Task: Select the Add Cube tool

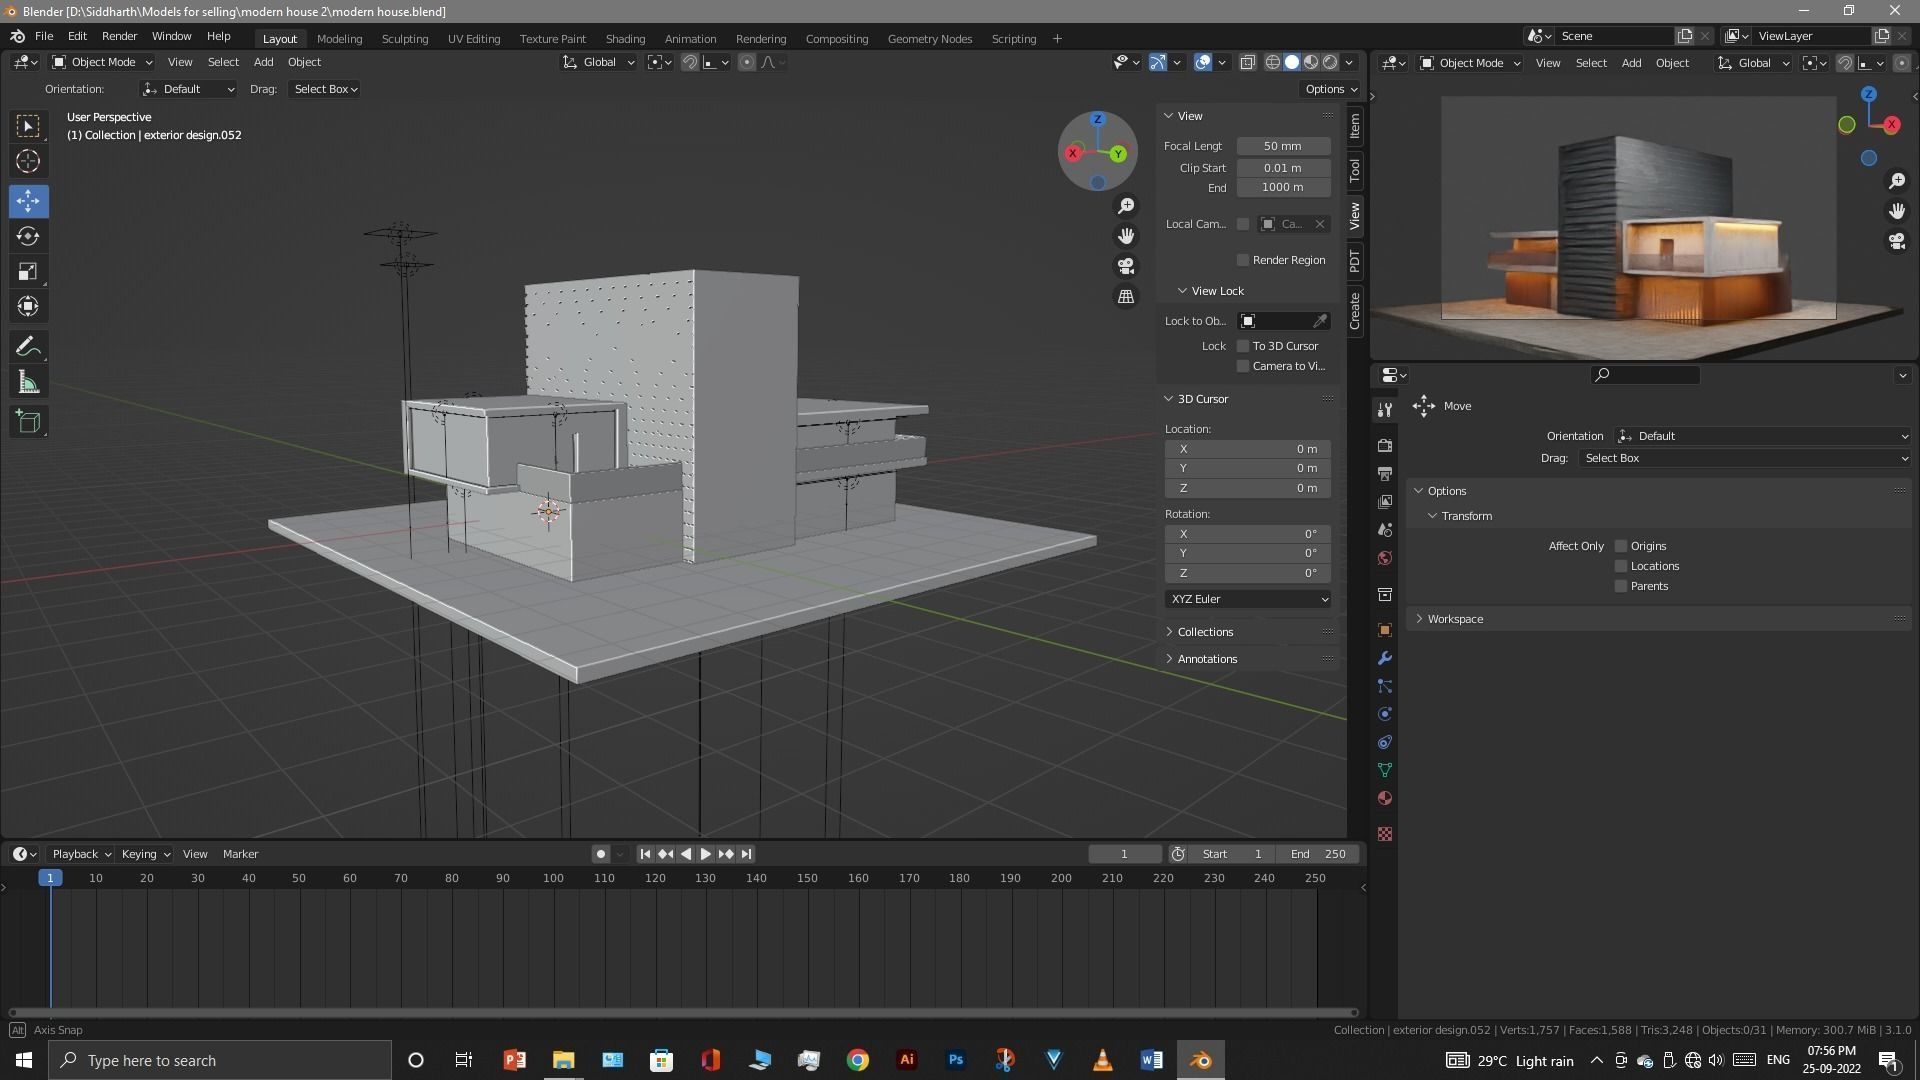Action: [x=28, y=422]
